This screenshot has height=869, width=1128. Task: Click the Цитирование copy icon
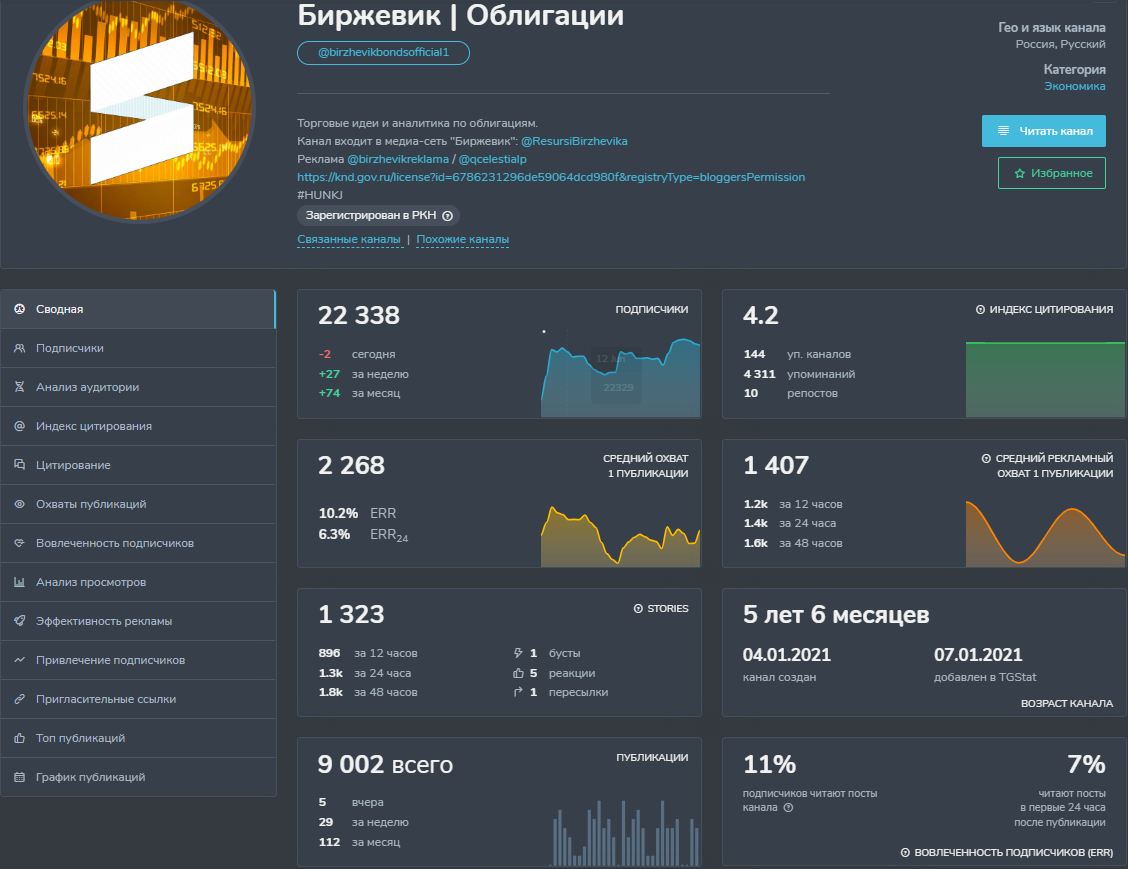(x=19, y=465)
